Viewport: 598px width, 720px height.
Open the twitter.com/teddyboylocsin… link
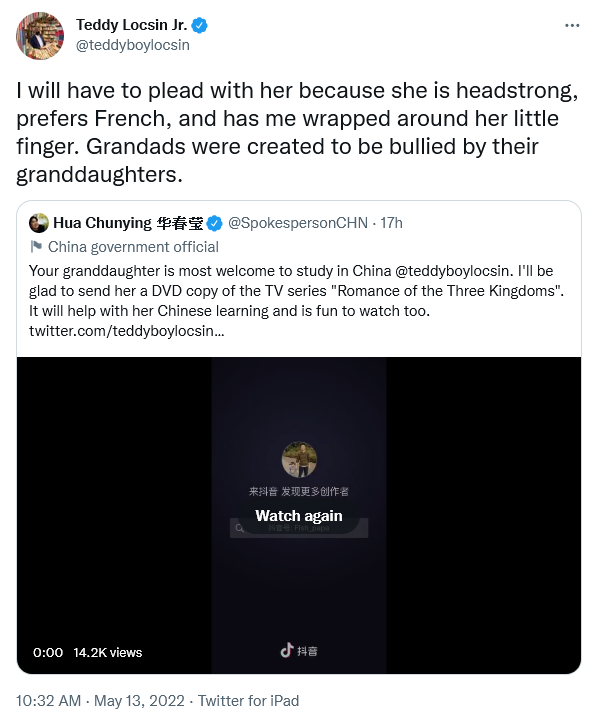126,331
